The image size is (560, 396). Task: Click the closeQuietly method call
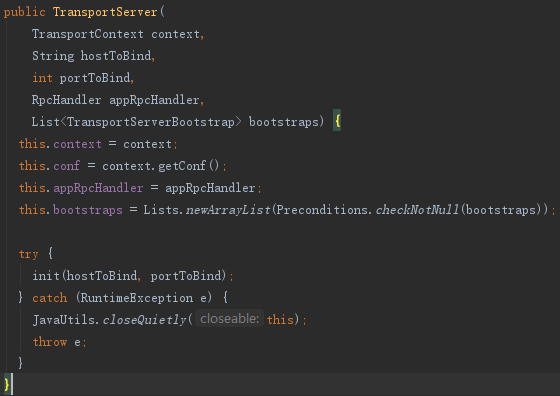tap(145, 320)
